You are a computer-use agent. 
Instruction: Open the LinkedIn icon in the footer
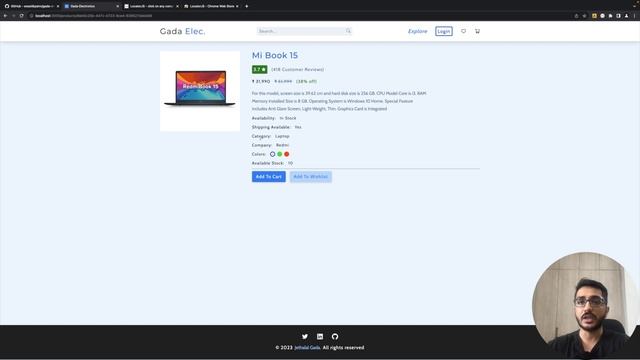(x=320, y=336)
